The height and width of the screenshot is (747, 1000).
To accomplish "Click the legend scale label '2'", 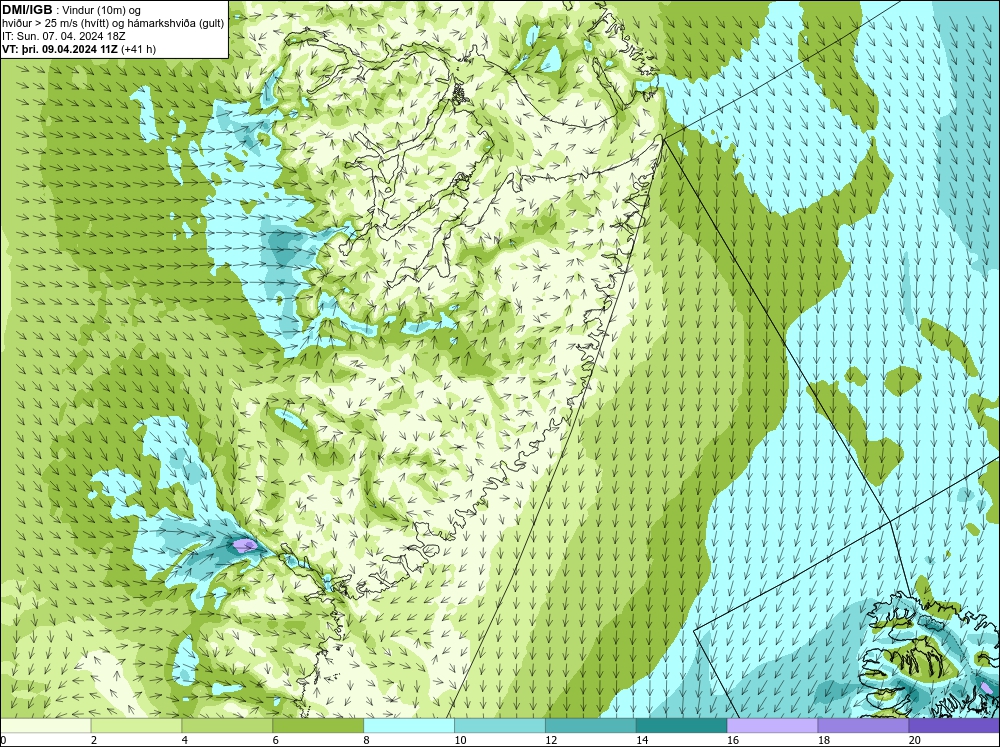I will coord(94,740).
